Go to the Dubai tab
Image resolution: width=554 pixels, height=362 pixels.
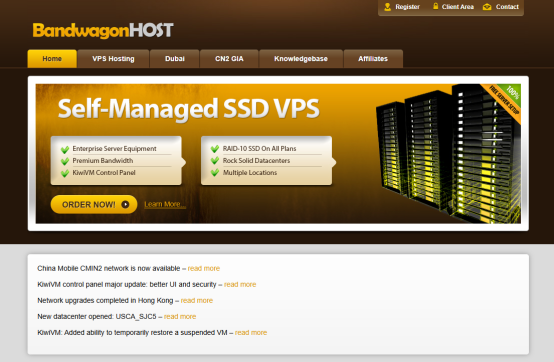pyautogui.click(x=175, y=59)
